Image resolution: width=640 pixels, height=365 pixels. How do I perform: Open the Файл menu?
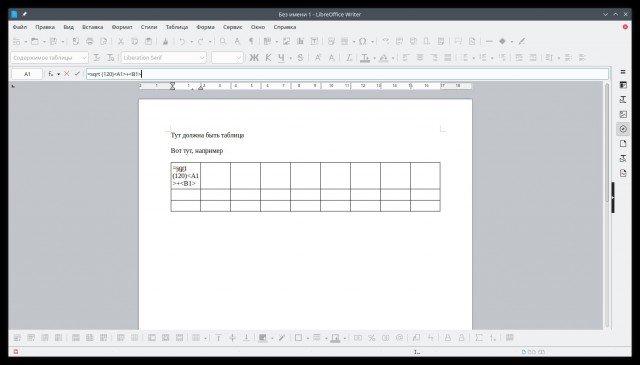[x=20, y=27]
